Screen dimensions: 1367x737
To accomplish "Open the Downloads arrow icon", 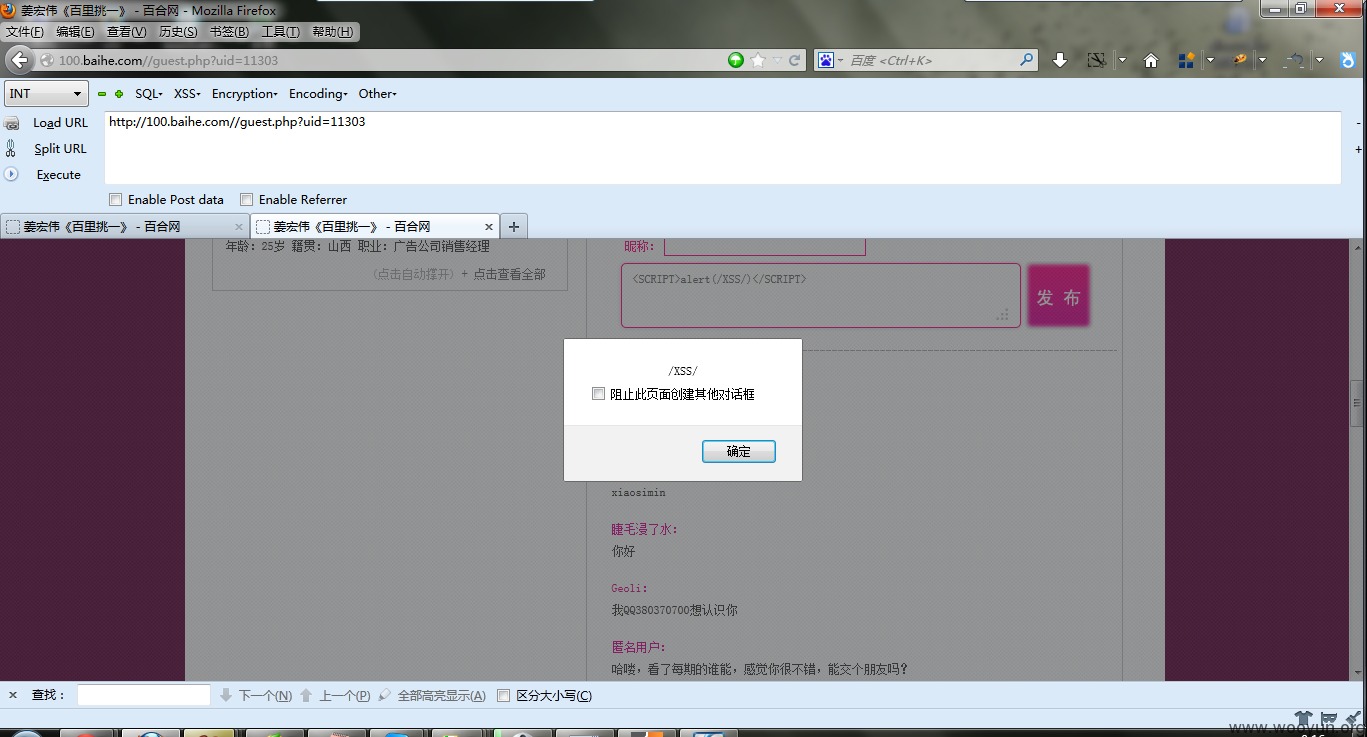I will click(x=1060, y=60).
